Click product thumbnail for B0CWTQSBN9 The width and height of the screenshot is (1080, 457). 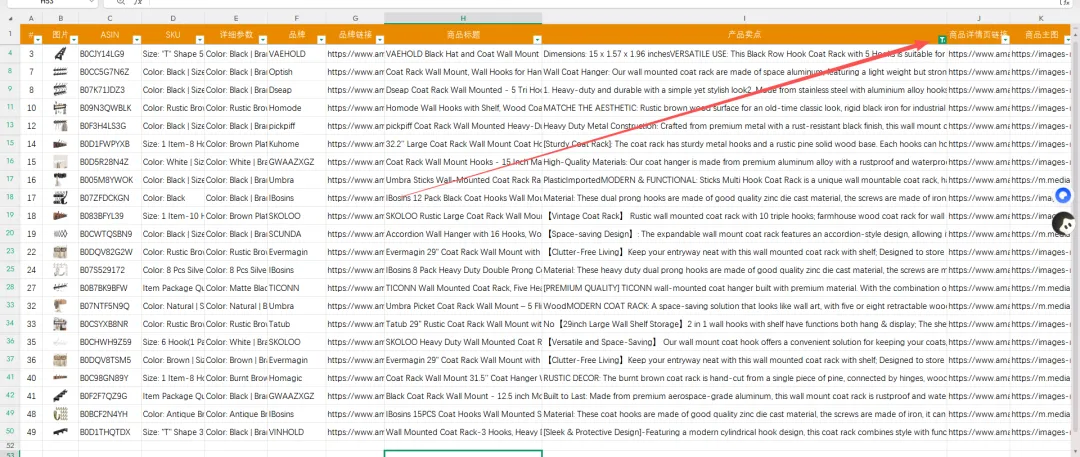(x=61, y=234)
